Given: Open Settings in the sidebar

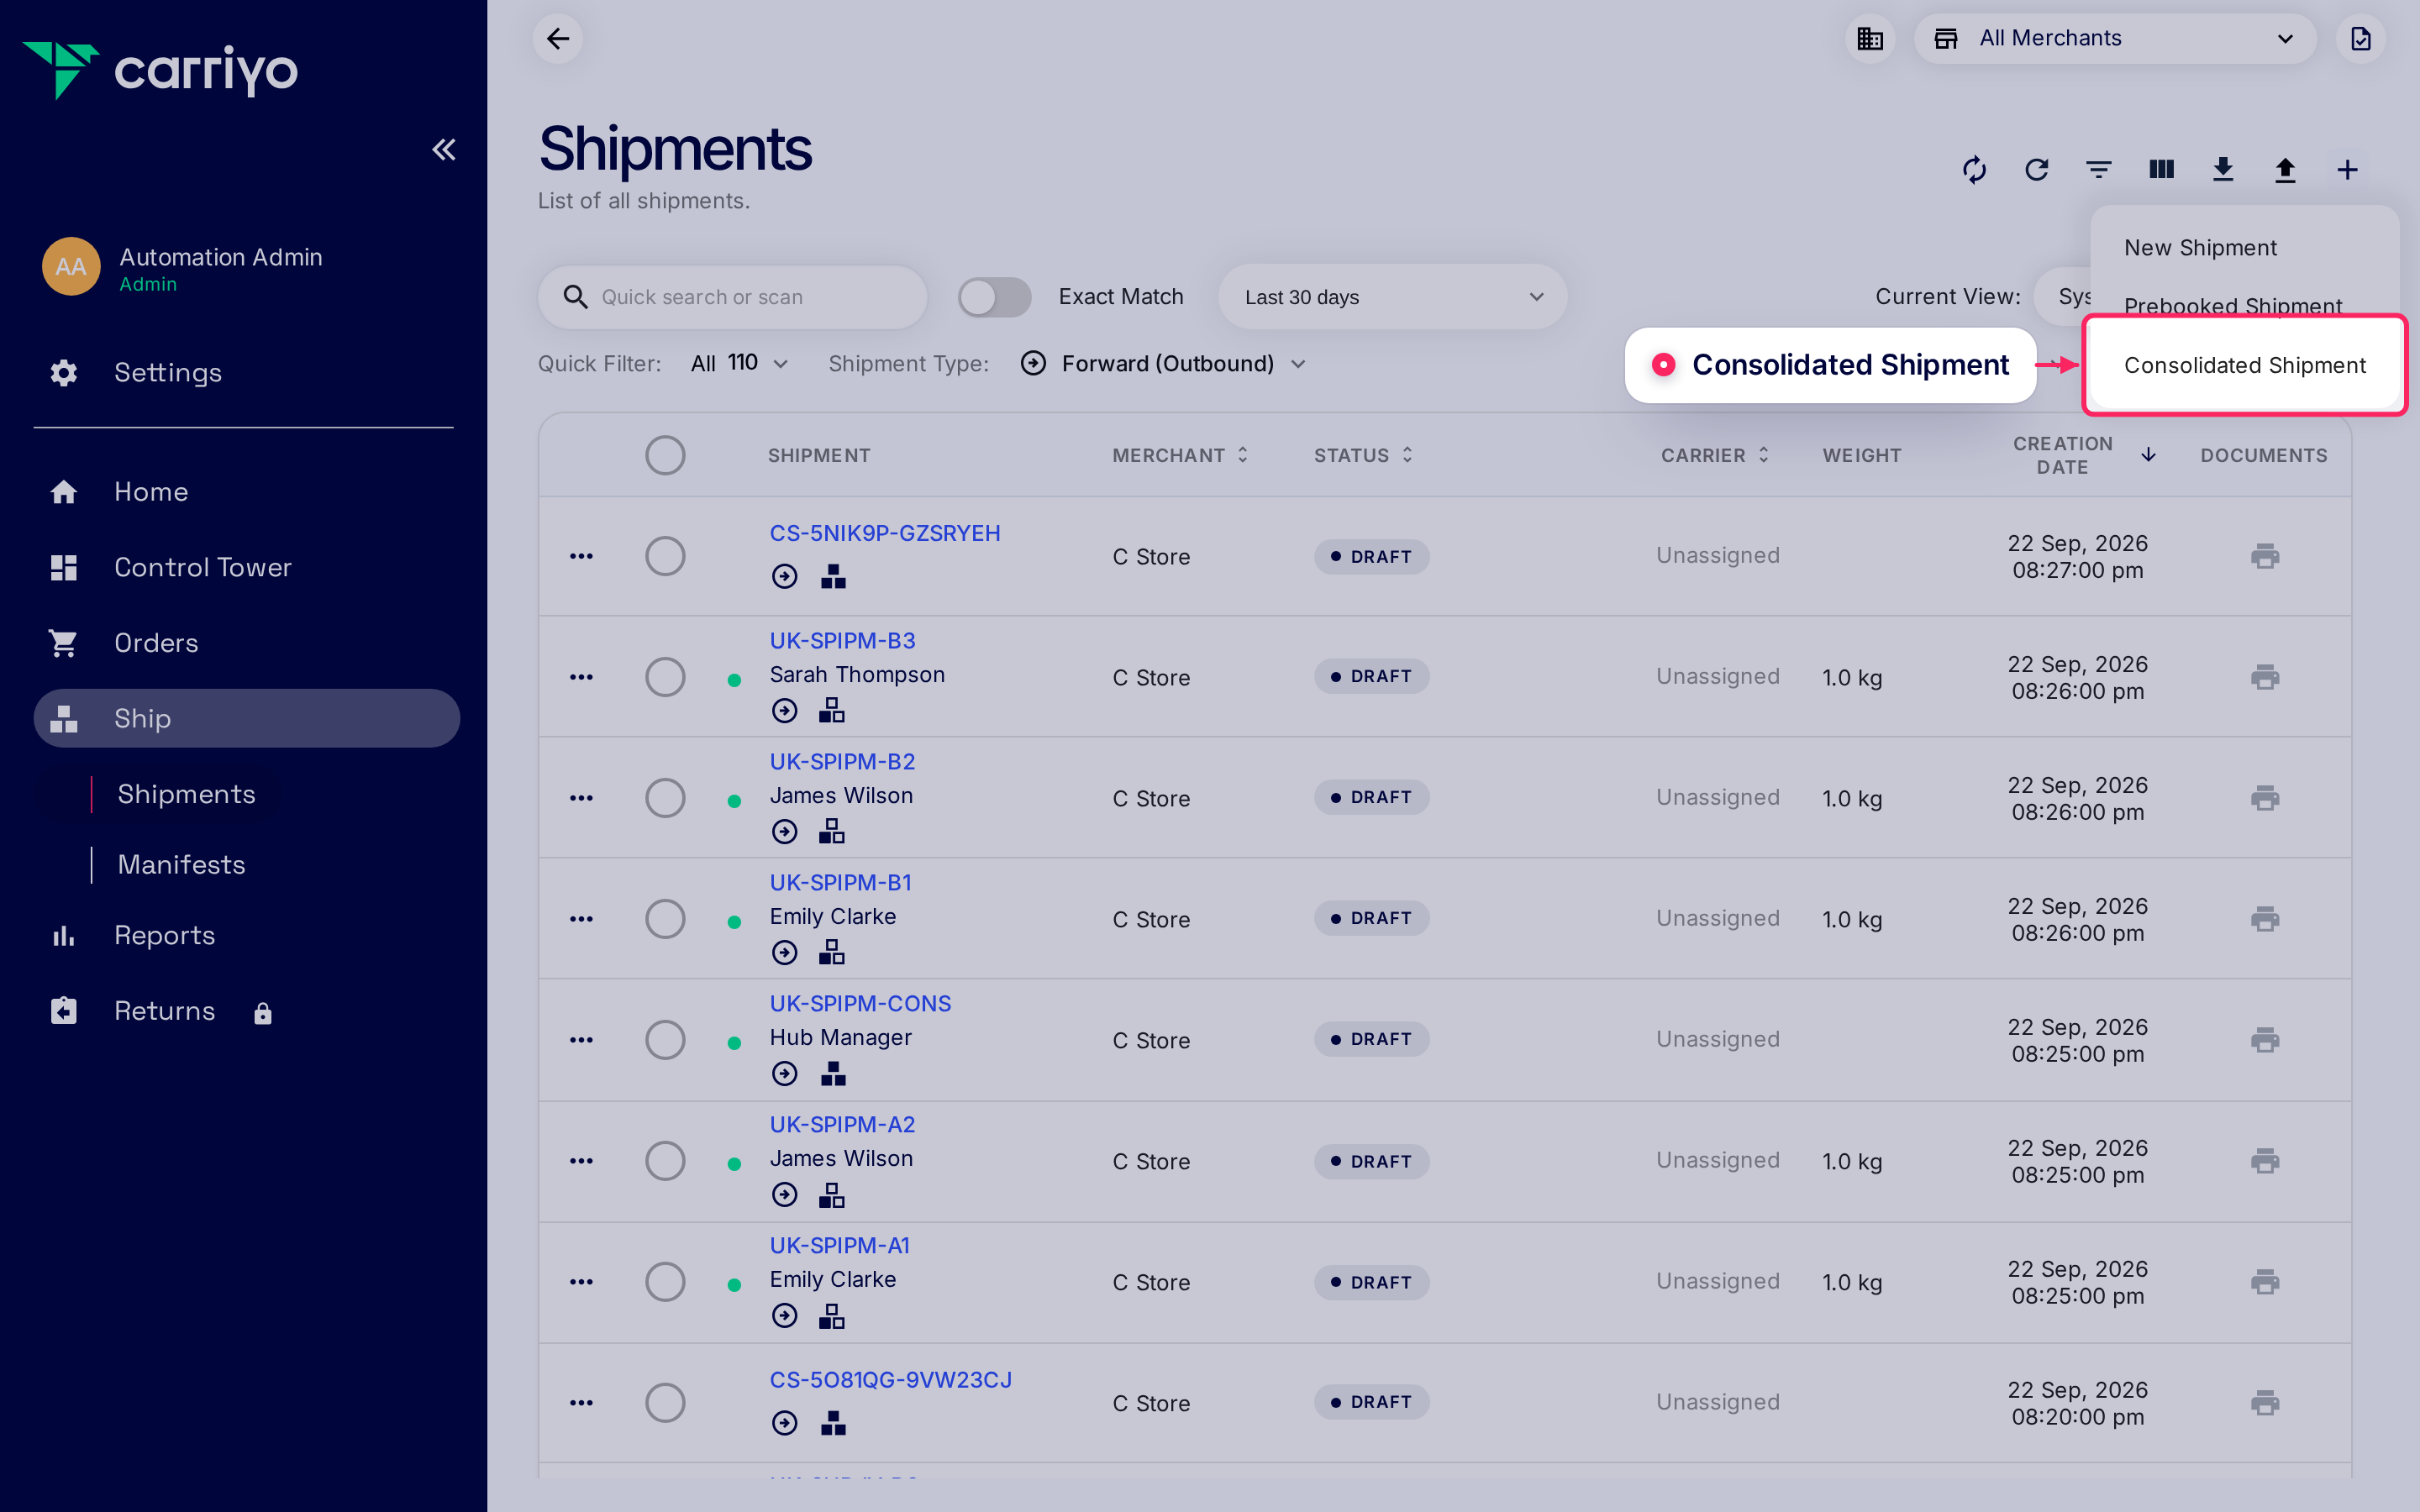Looking at the screenshot, I should click(x=167, y=372).
